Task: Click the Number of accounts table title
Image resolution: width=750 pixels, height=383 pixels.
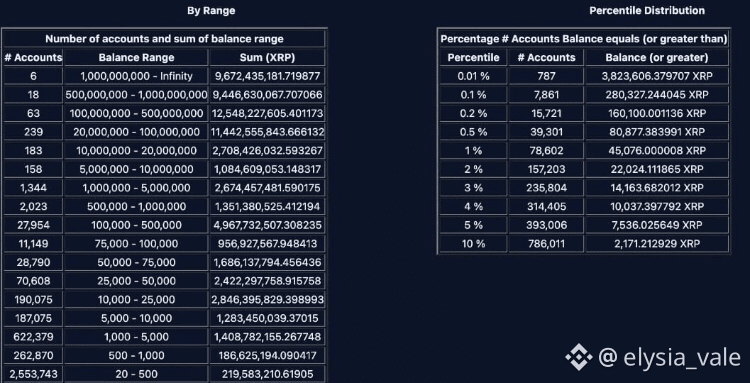Action: pos(164,39)
